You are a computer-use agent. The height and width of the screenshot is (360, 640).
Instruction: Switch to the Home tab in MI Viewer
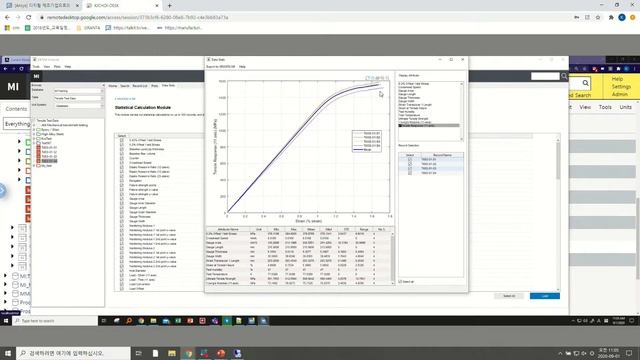click(113, 86)
